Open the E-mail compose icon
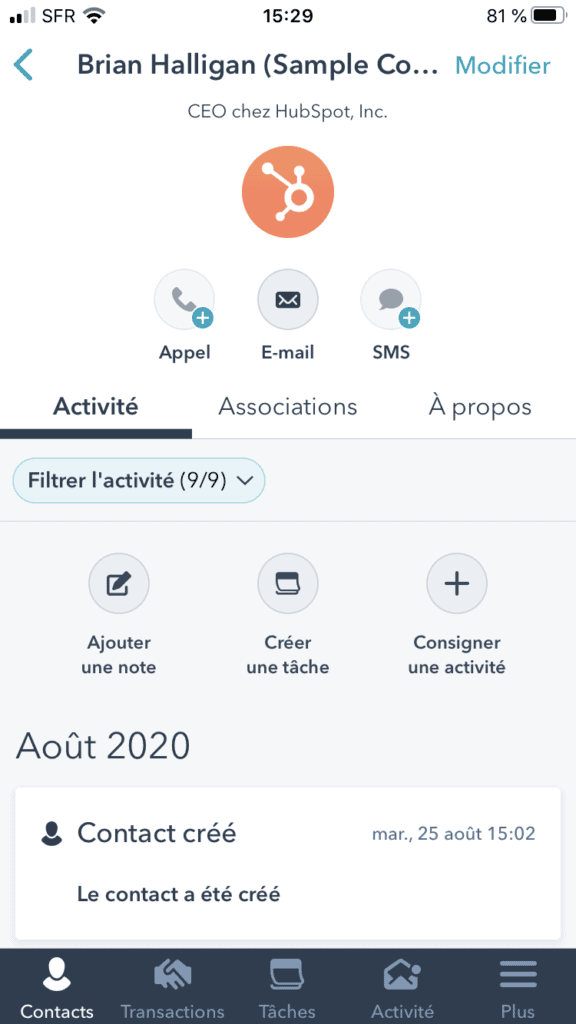 pos(287,299)
